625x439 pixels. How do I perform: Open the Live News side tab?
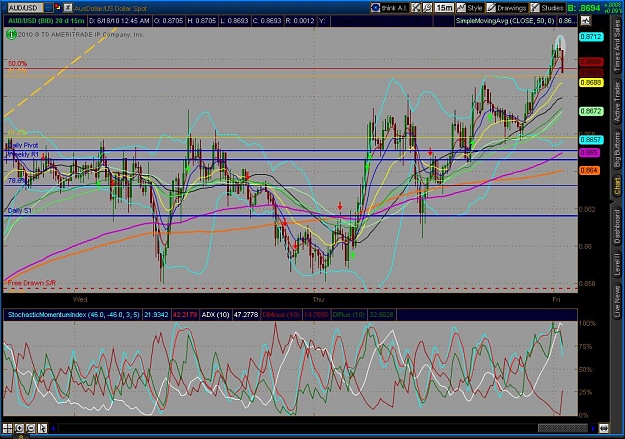pos(617,299)
